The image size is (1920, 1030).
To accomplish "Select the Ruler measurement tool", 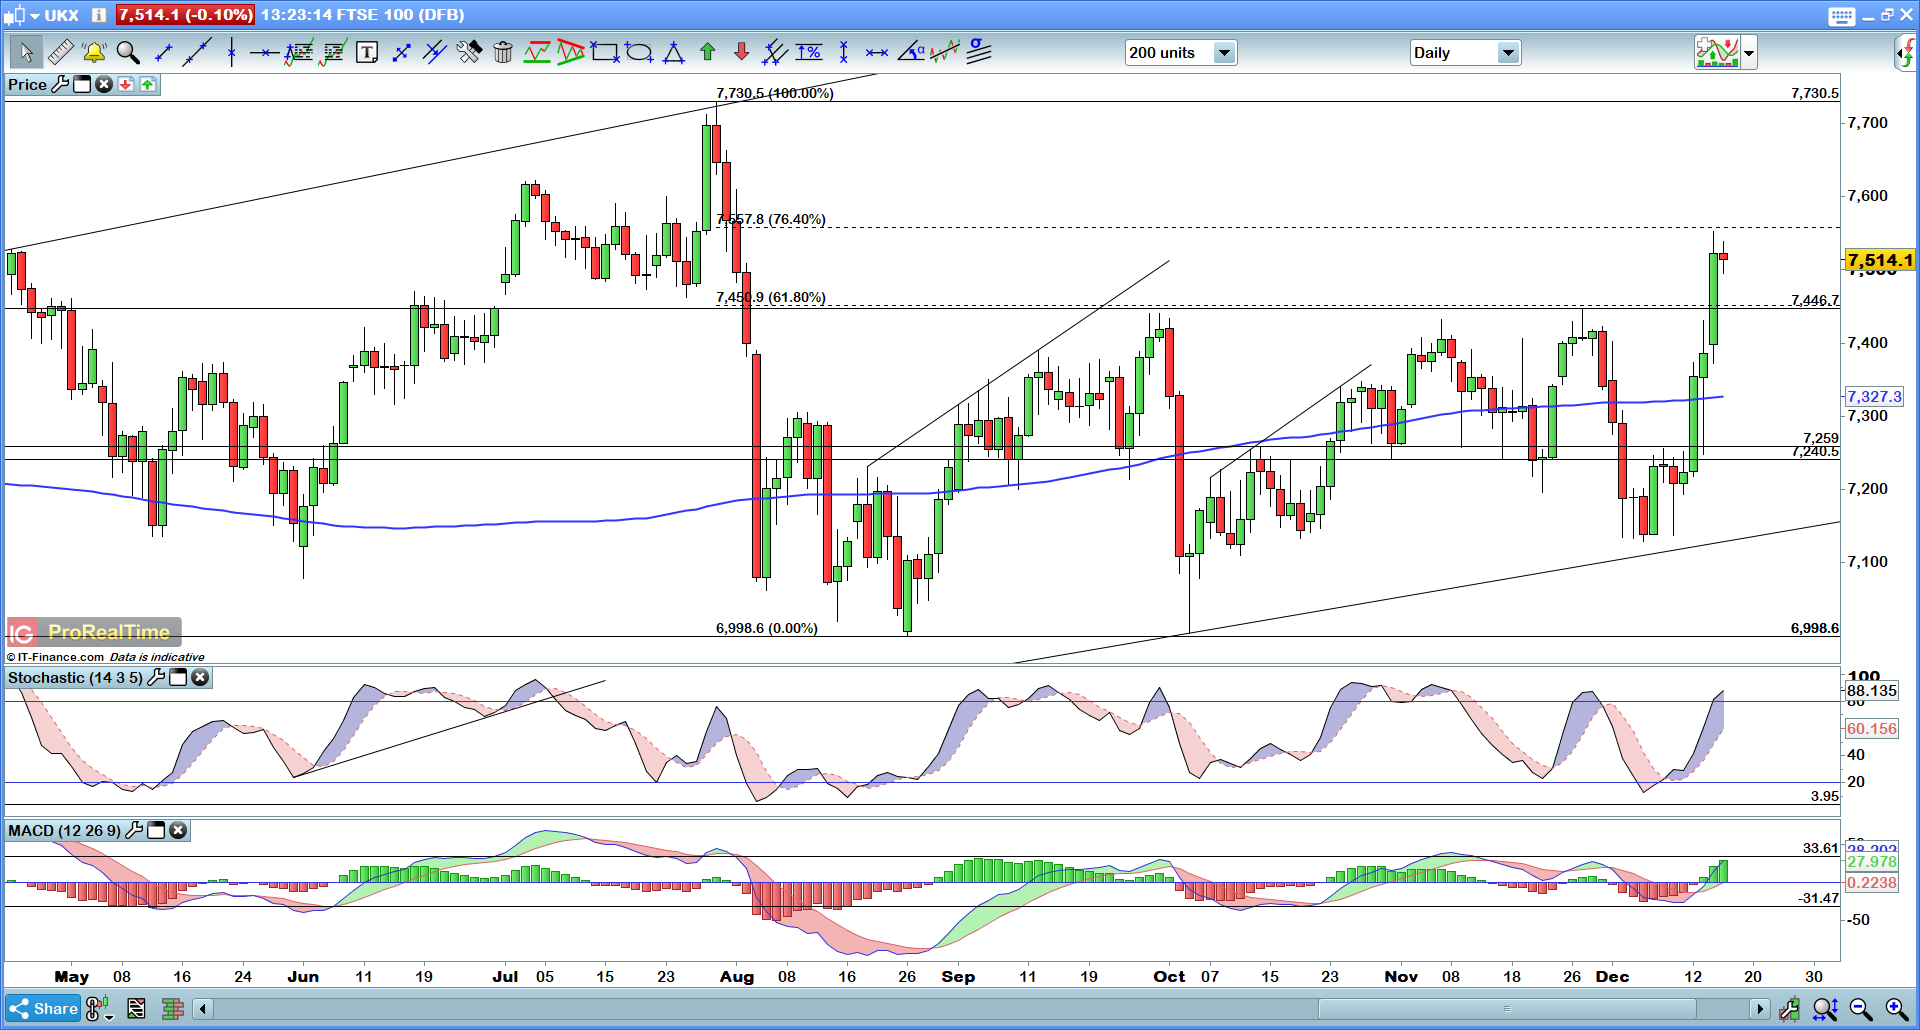I will pos(61,52).
